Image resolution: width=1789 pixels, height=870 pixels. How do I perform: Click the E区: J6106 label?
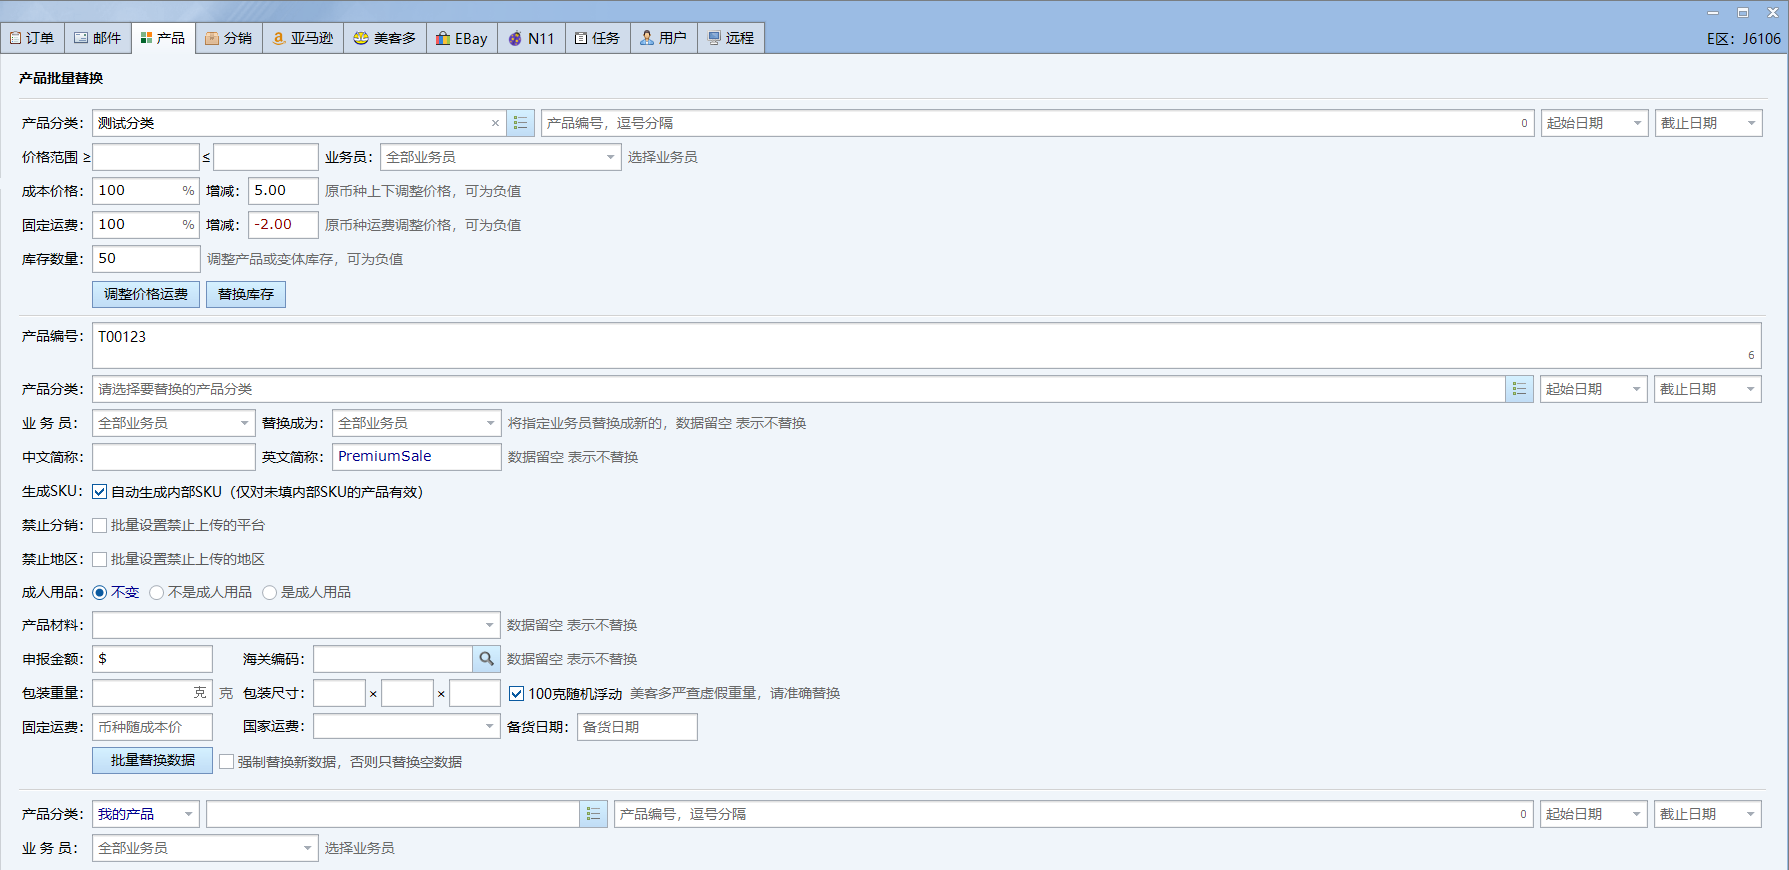[1744, 39]
